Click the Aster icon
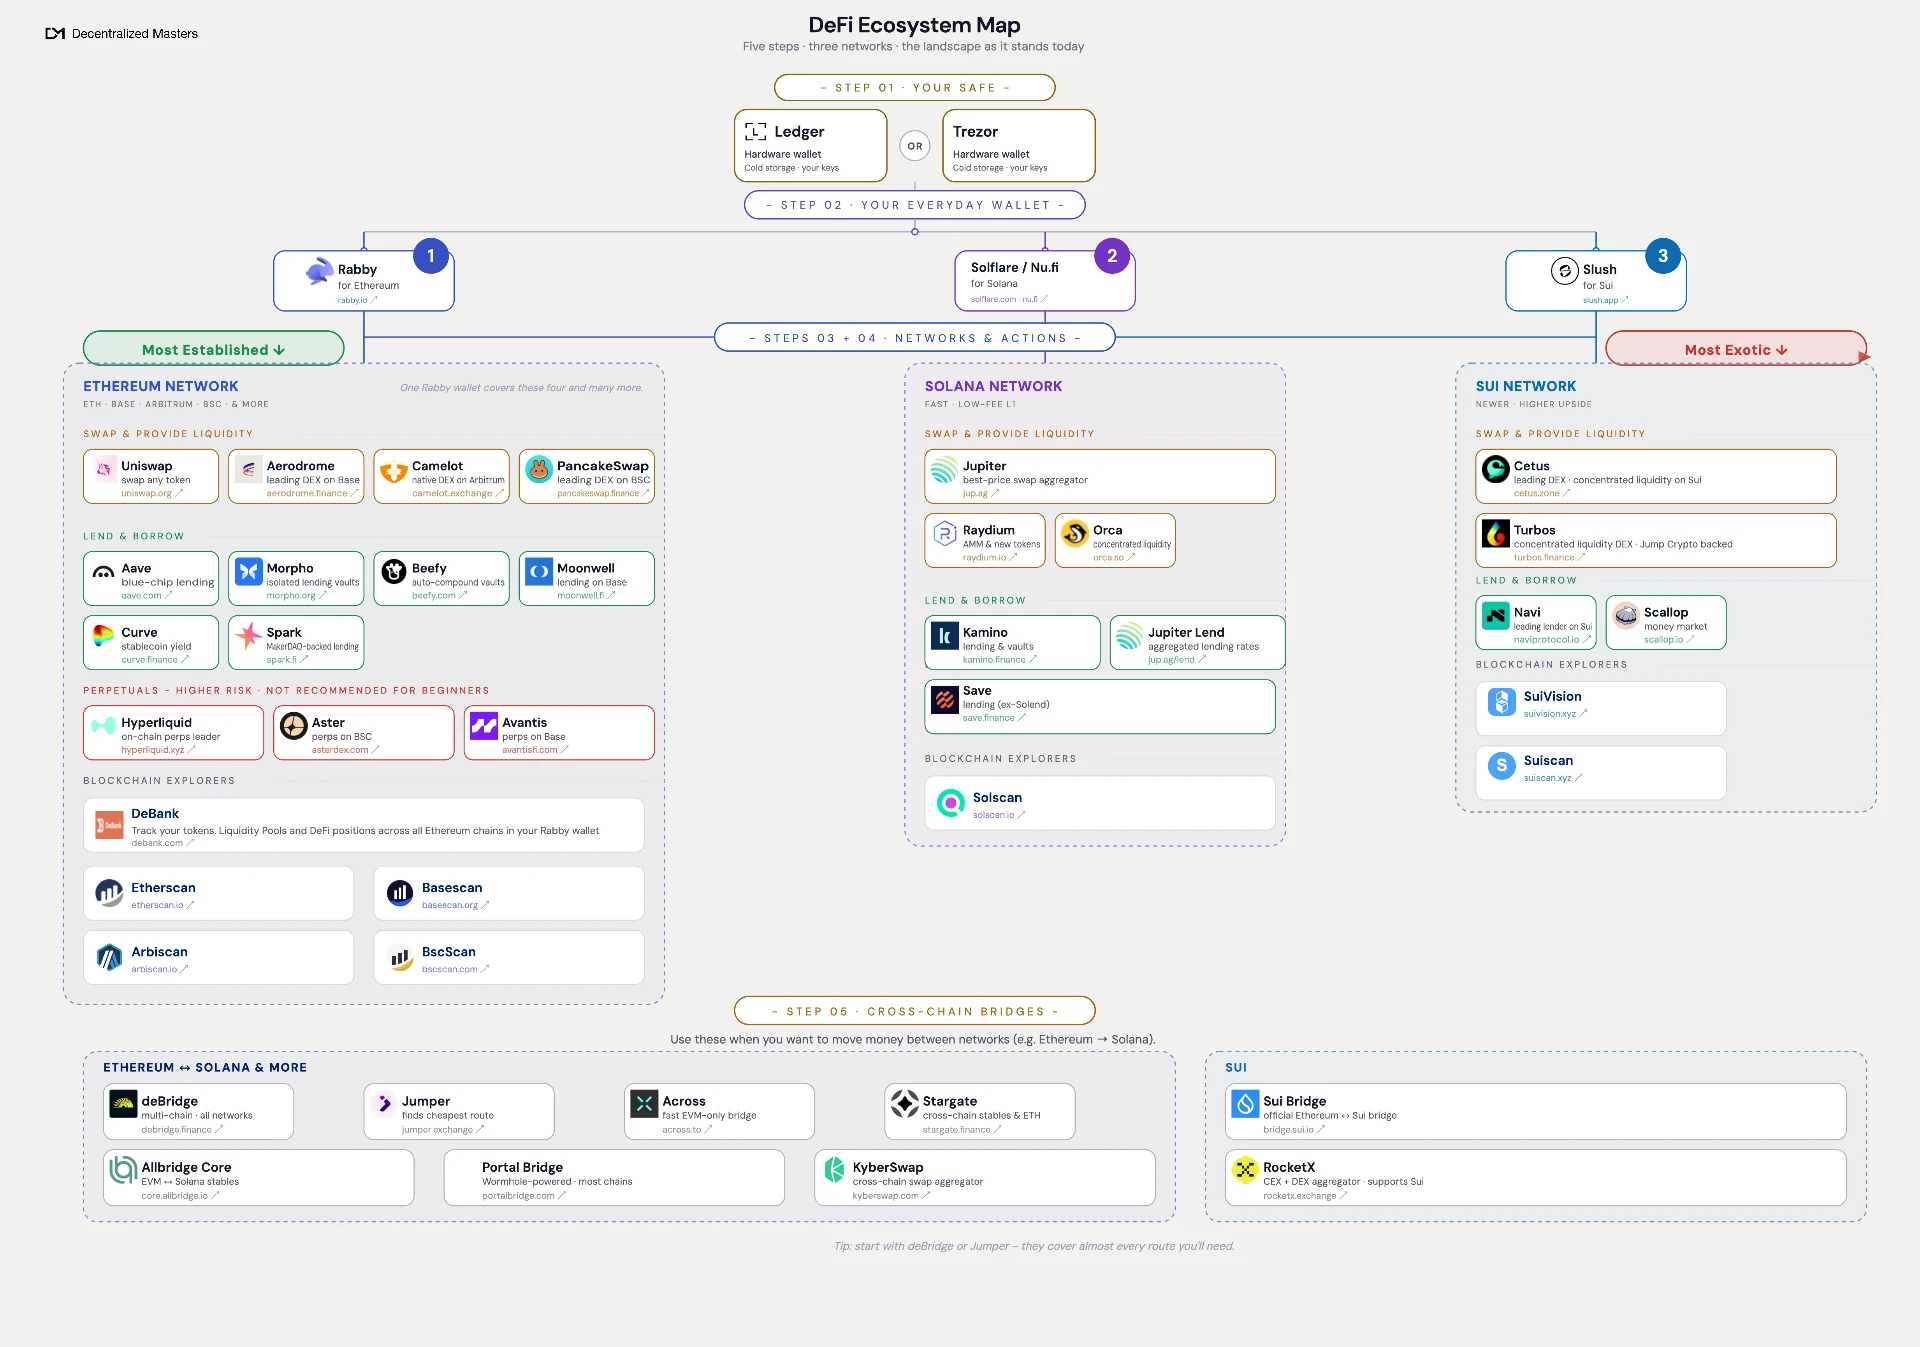Screen dimensions: 1920x1347 (294, 725)
